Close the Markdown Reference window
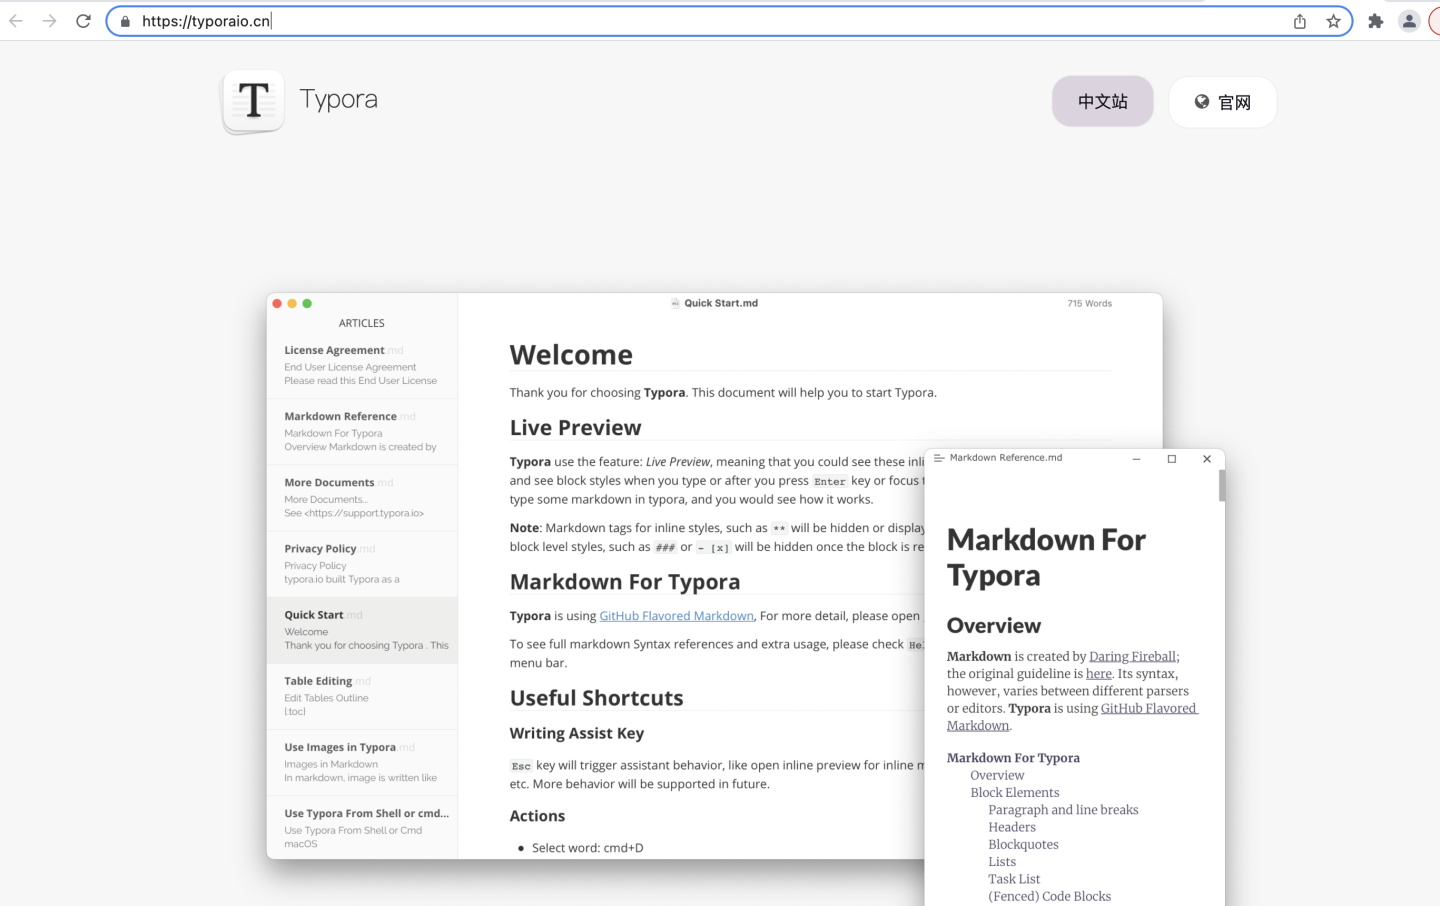This screenshot has height=906, width=1440. tap(1207, 459)
